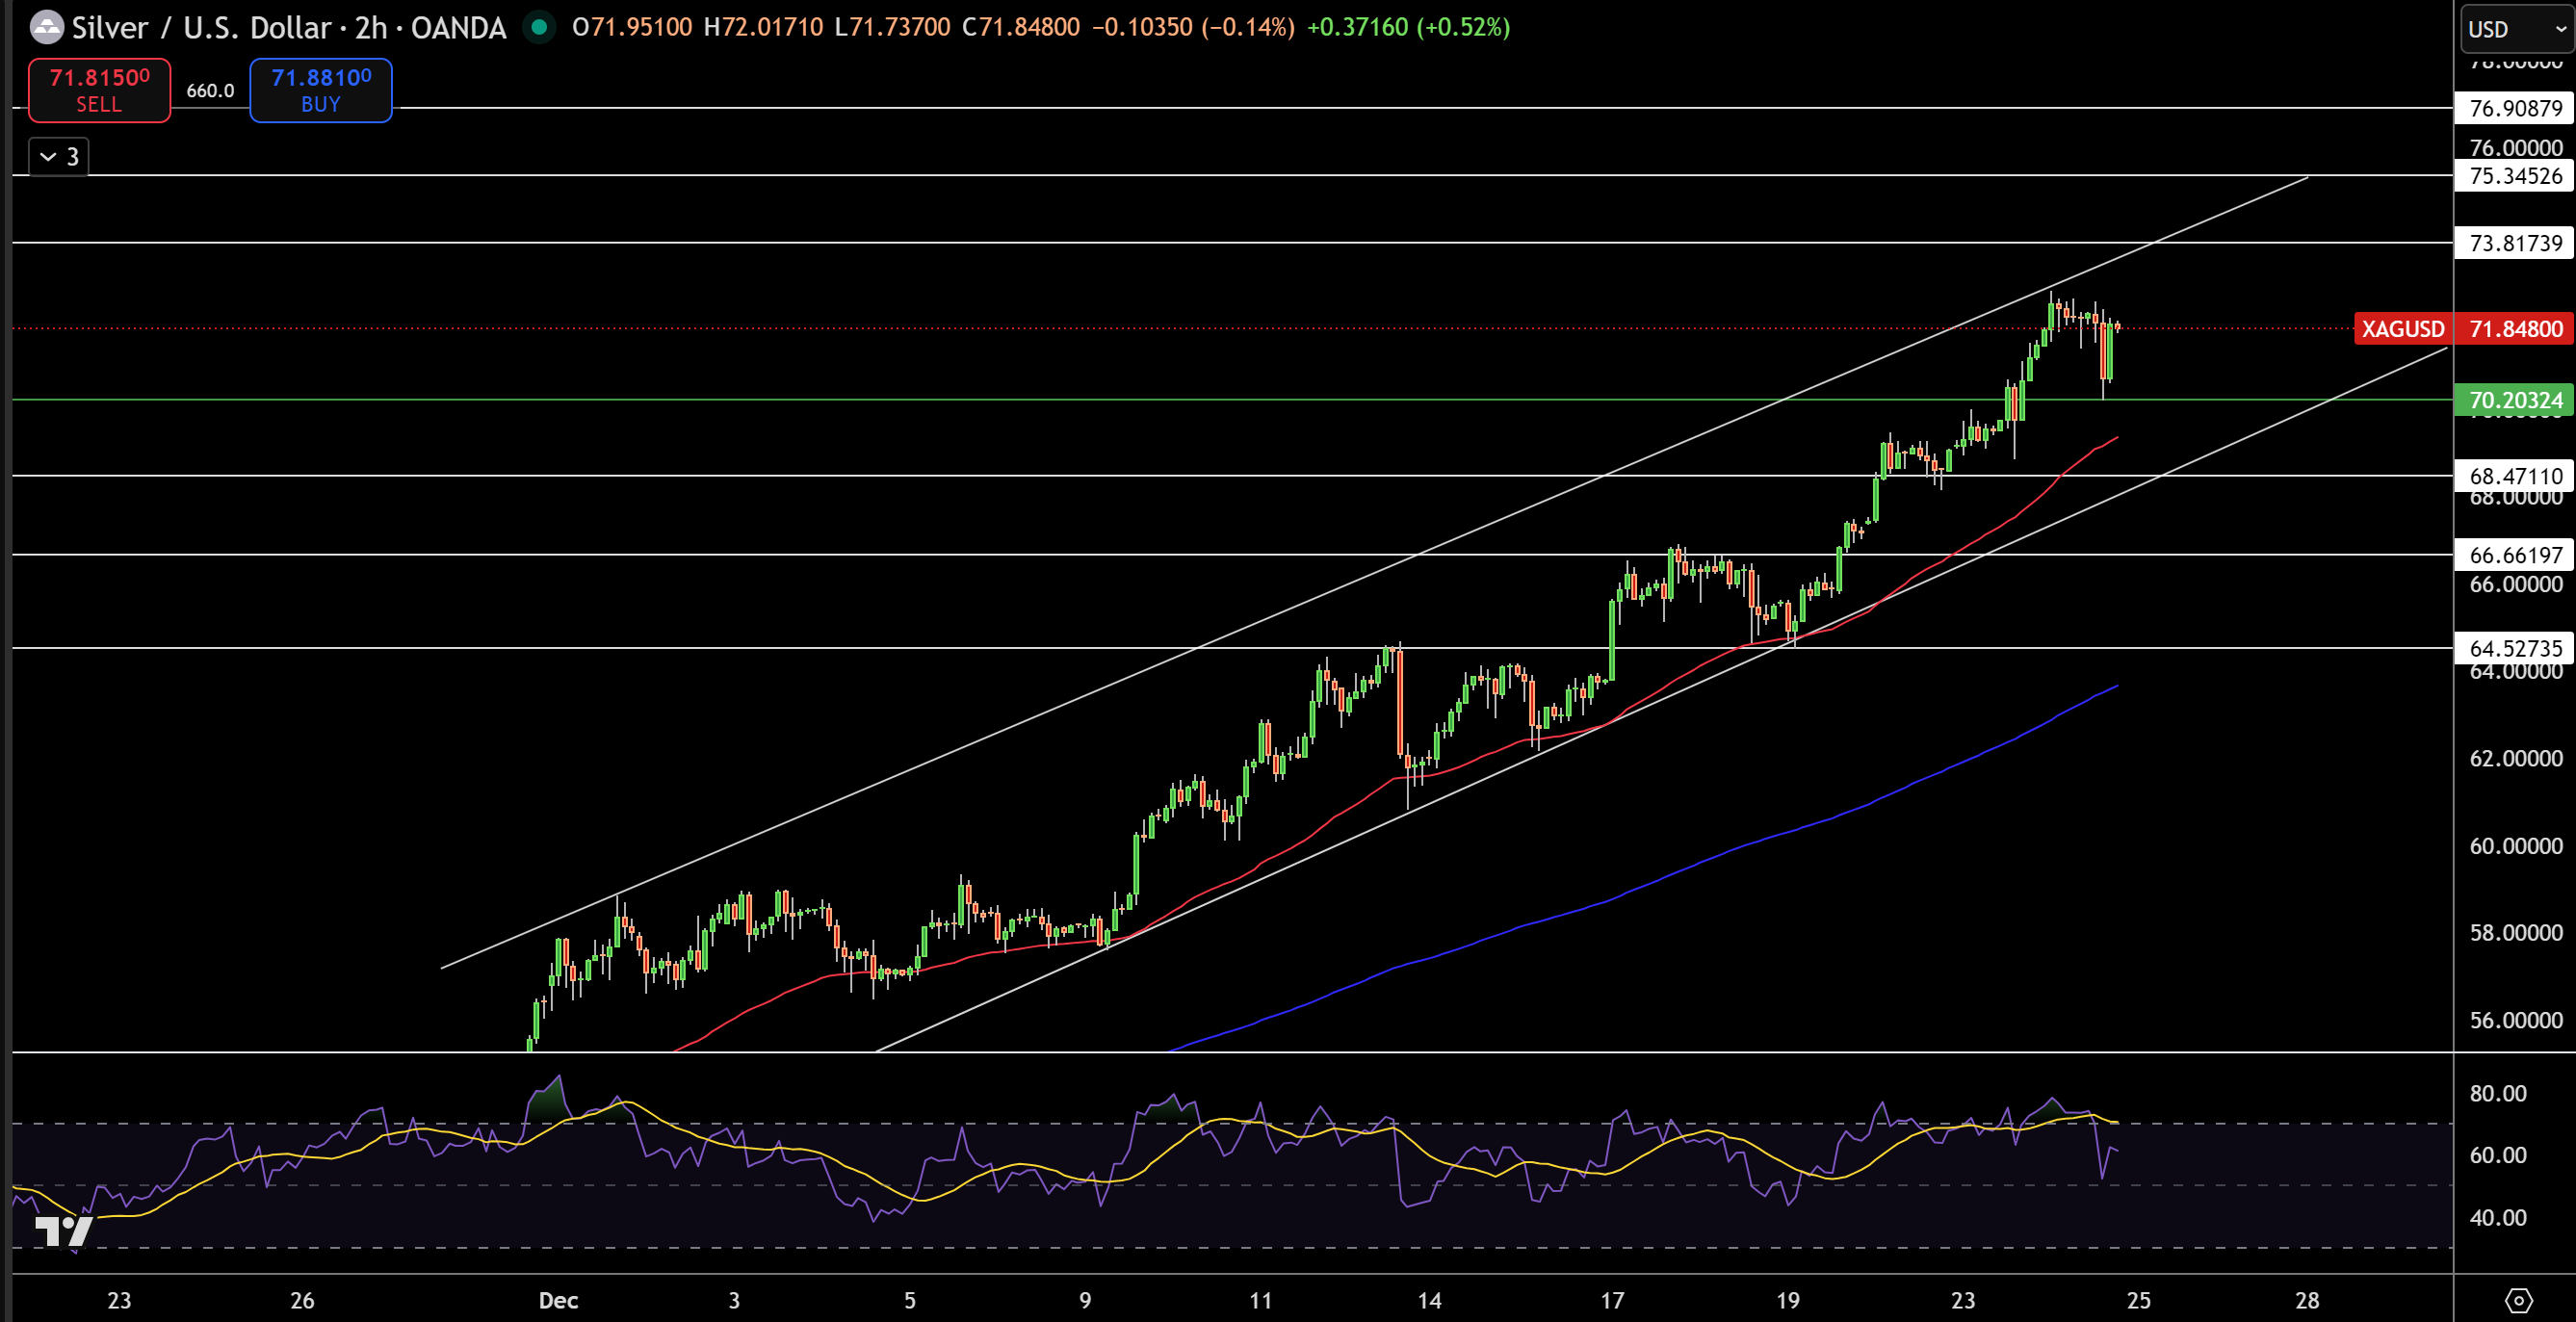Open chart settings gear icon
The height and width of the screenshot is (1322, 2576).
2518,1300
